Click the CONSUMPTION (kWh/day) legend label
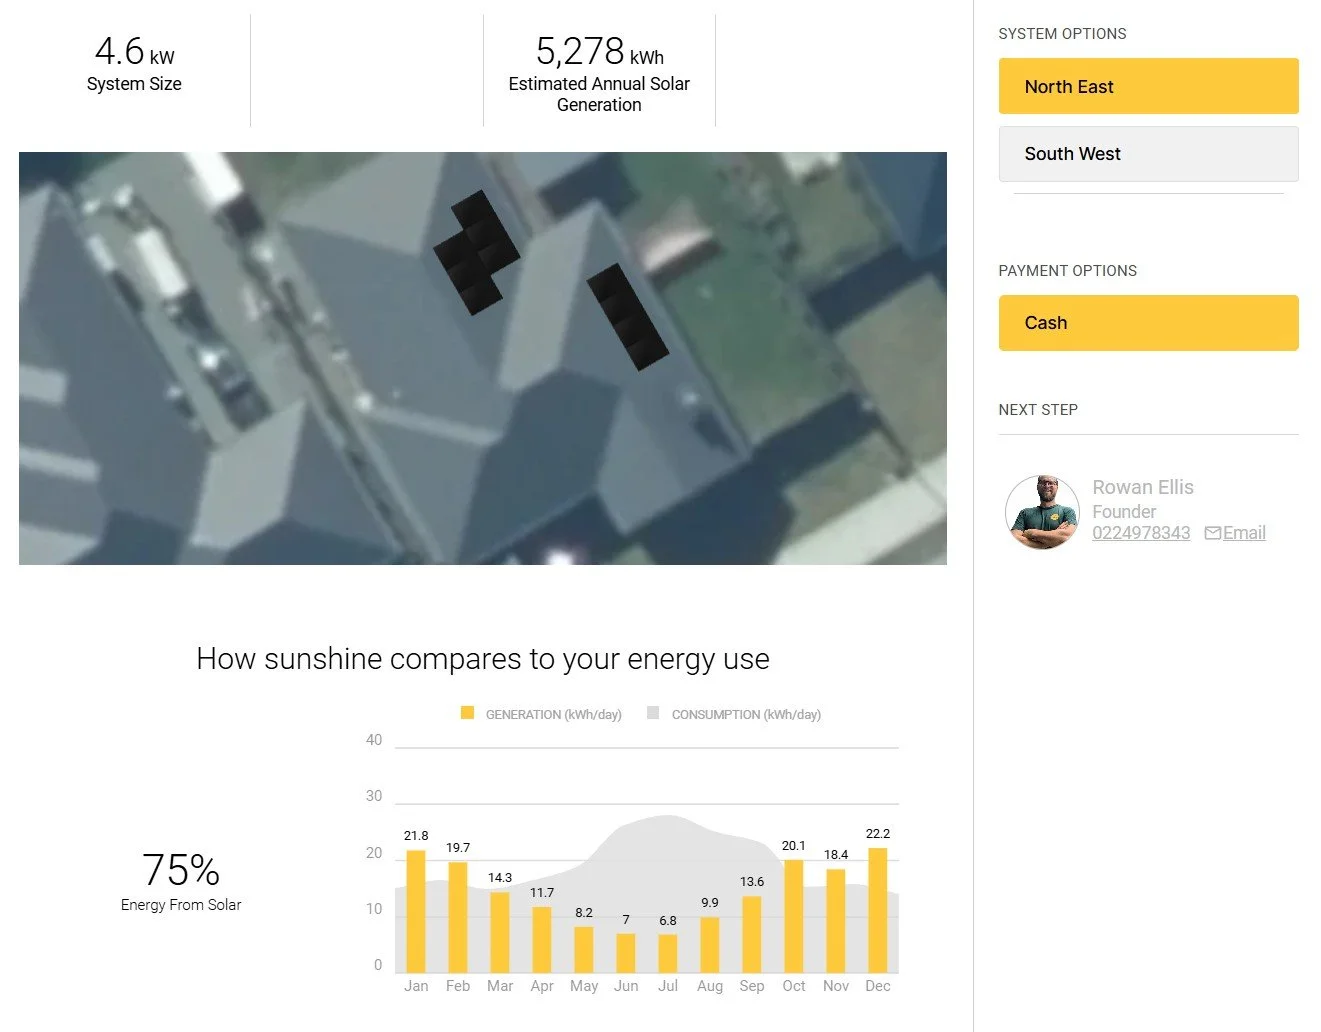Viewport: 1321px width, 1032px height. [x=746, y=714]
